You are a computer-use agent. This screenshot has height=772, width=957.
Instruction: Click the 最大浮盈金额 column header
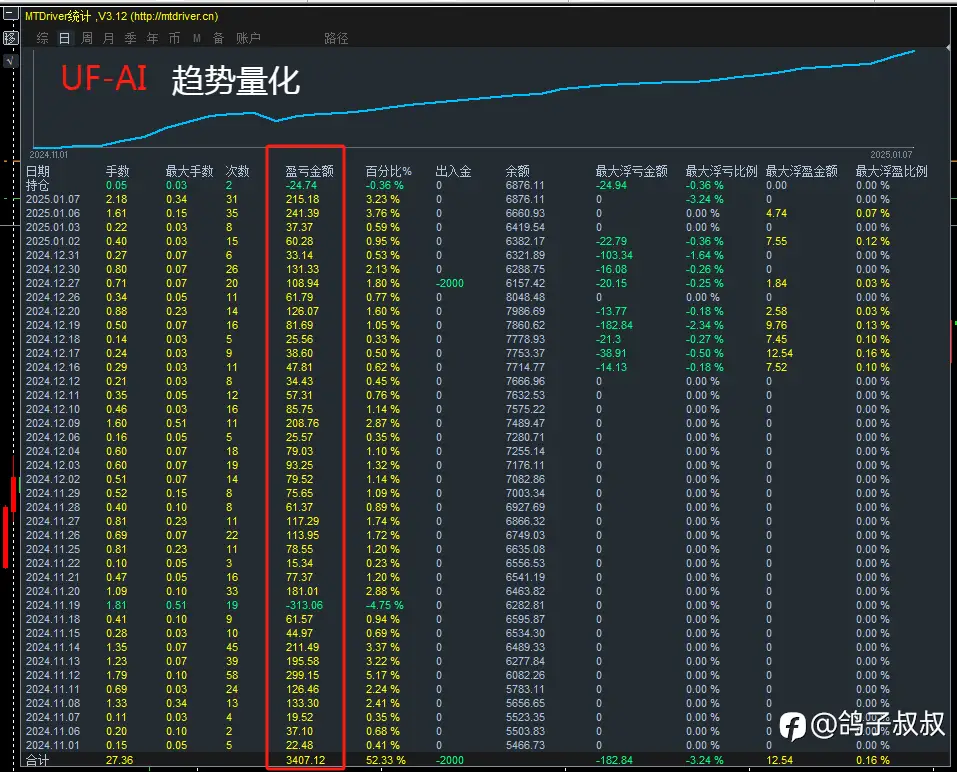pyautogui.click(x=801, y=171)
